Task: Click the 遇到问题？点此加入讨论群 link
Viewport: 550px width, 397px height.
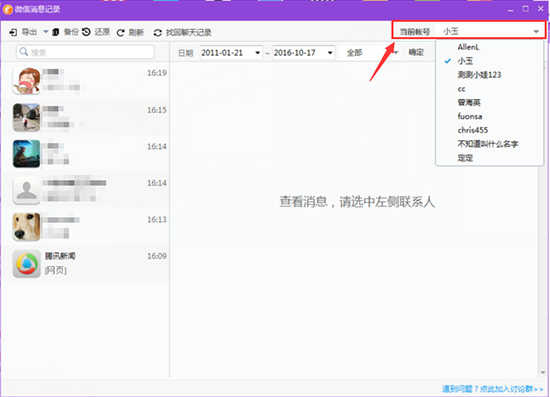Action: pyautogui.click(x=492, y=389)
